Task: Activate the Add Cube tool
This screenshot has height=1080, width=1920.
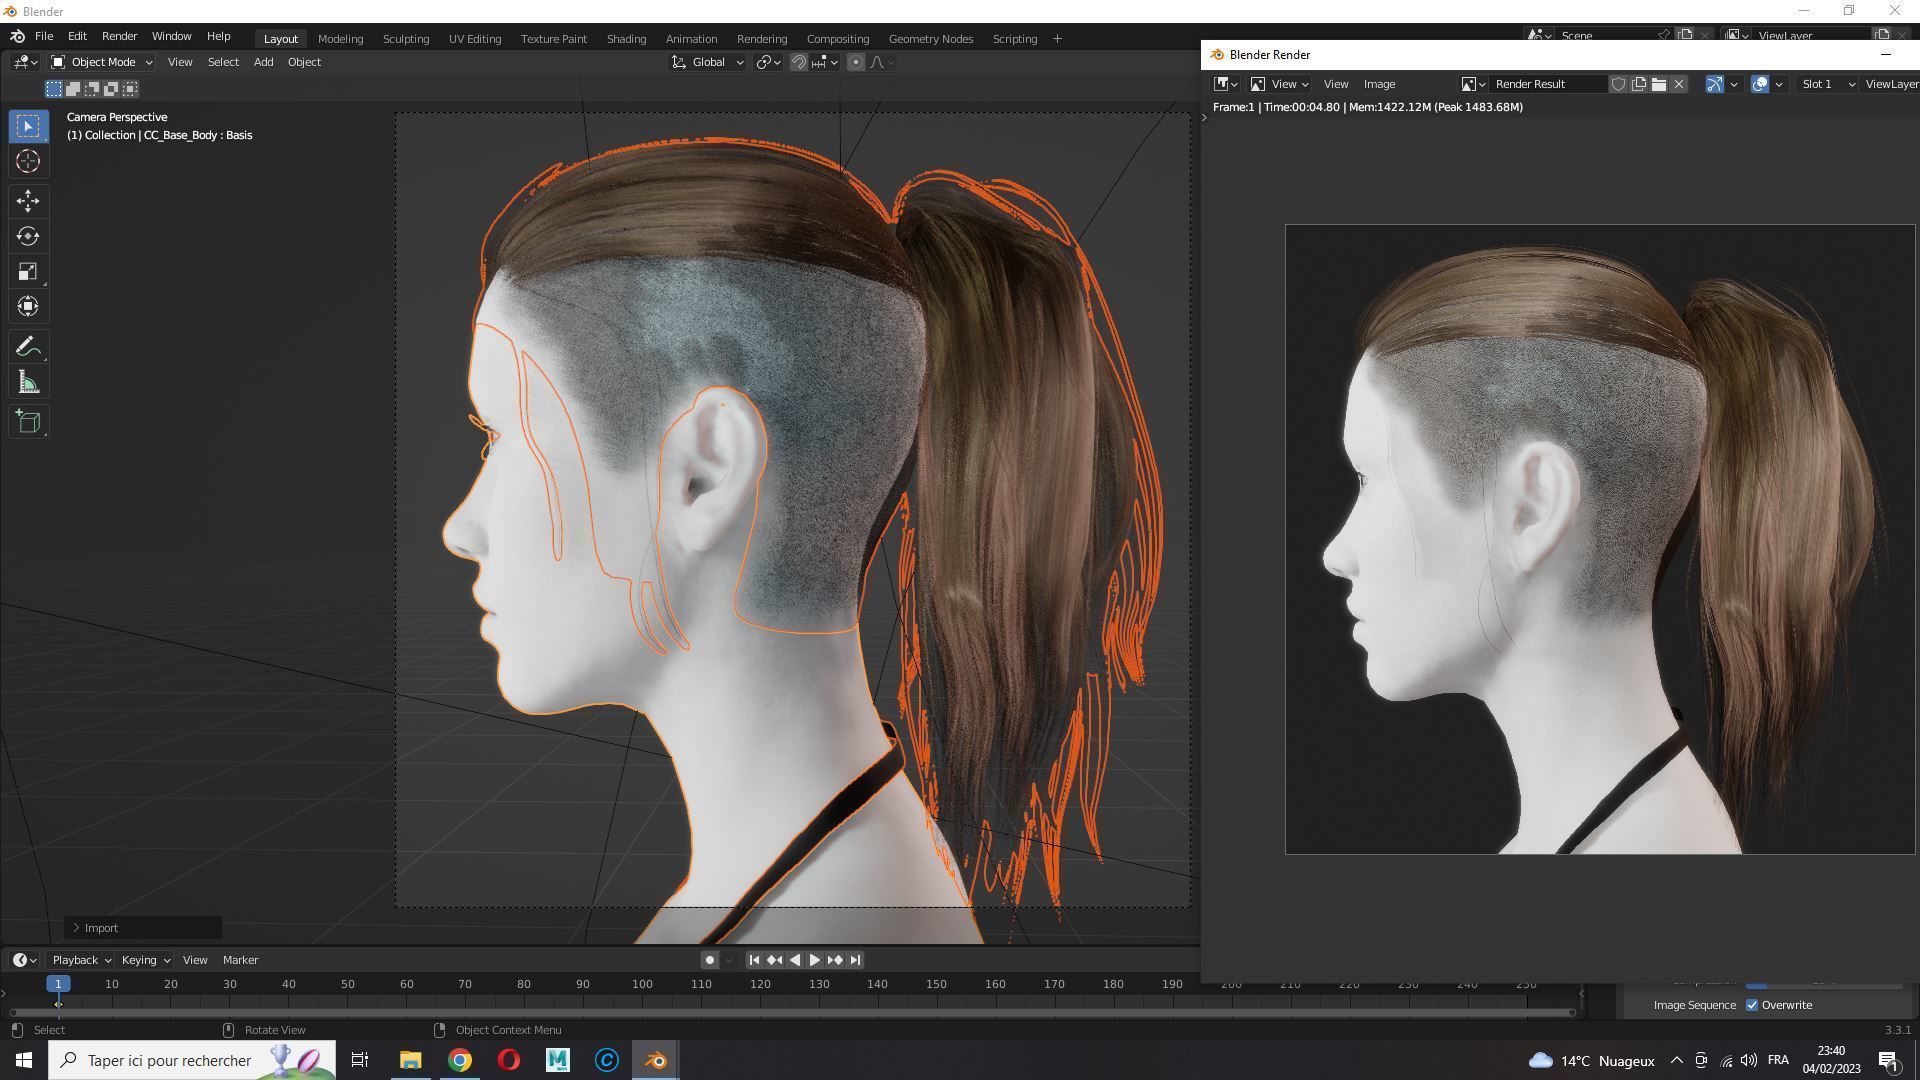Action: click(x=27, y=421)
